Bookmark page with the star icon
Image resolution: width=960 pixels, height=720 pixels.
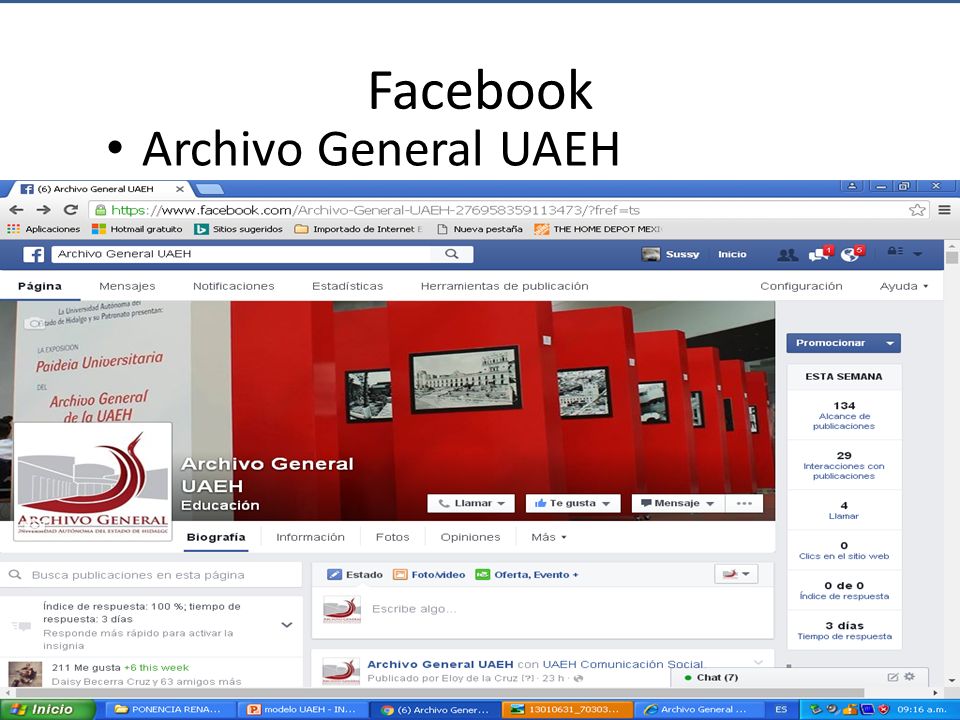(x=917, y=210)
